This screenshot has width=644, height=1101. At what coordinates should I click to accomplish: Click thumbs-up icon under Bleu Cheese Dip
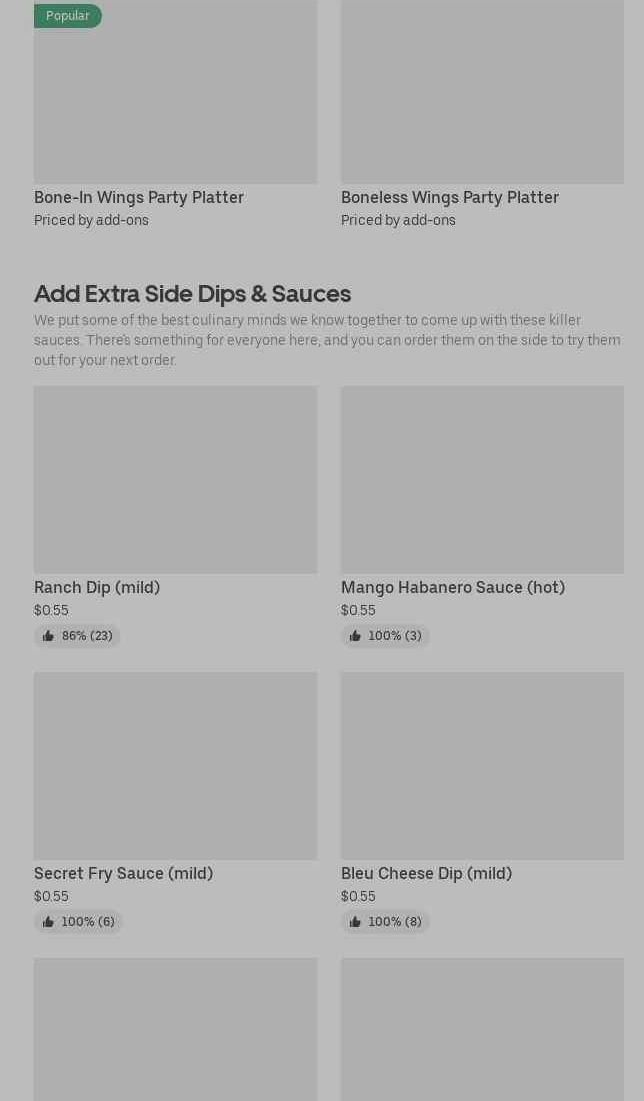click(355, 922)
